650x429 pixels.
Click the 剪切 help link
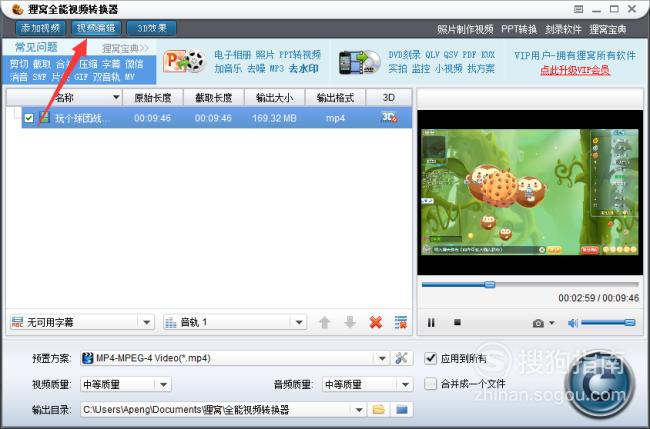(x=19, y=64)
